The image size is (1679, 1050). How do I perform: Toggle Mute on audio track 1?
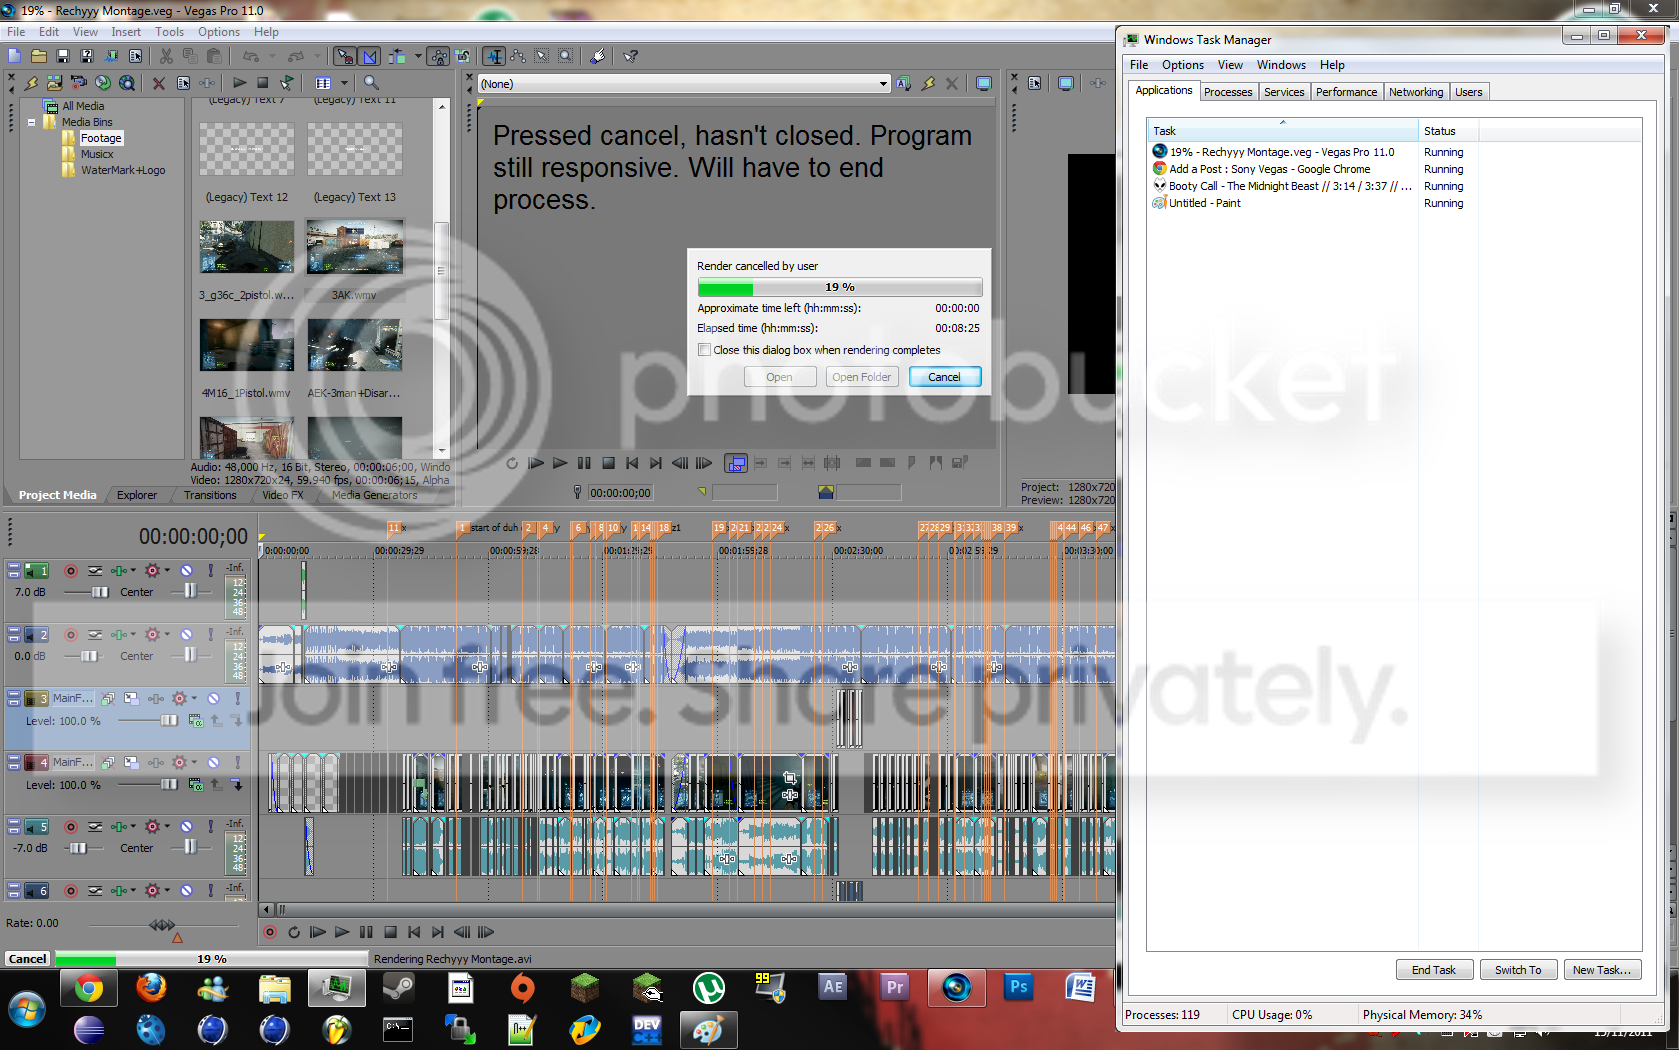(x=186, y=571)
